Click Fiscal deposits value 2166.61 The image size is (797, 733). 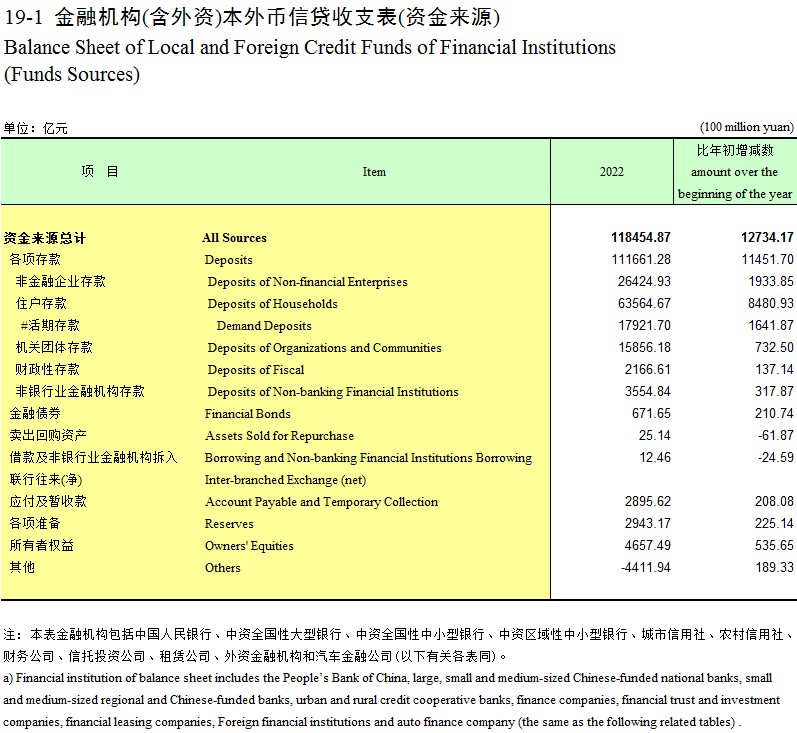pos(648,369)
